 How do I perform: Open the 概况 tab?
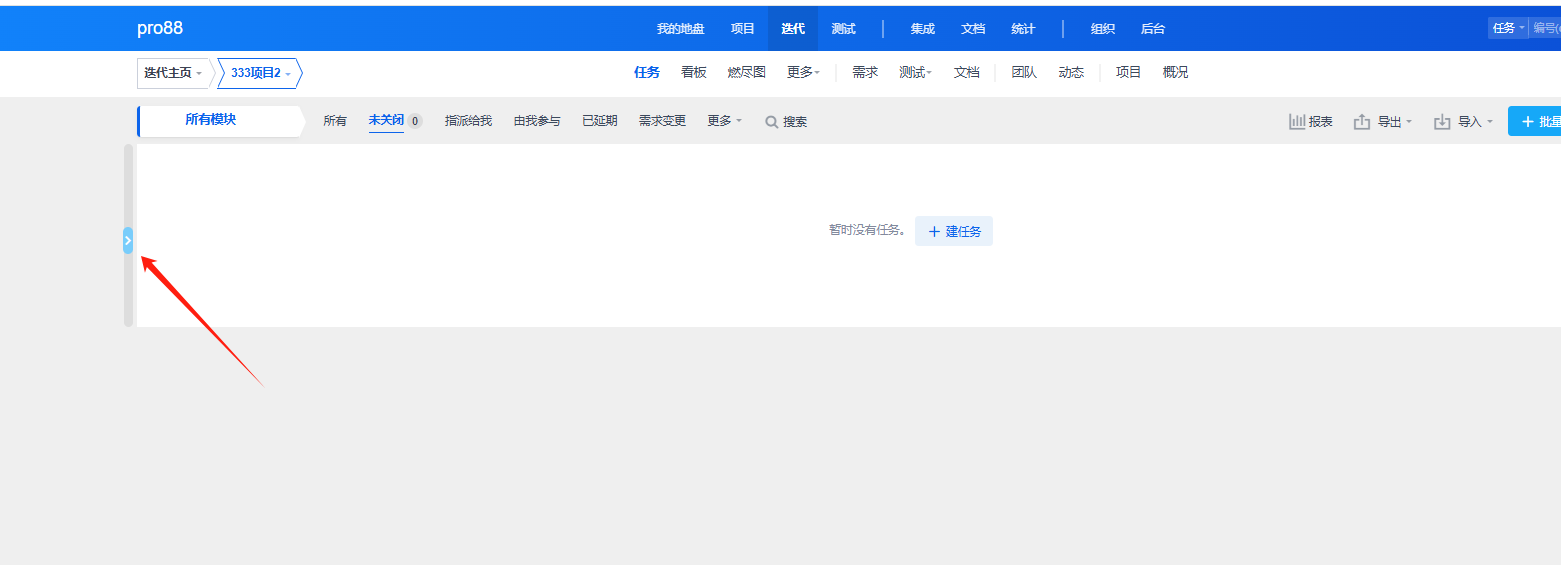pyautogui.click(x=1176, y=72)
